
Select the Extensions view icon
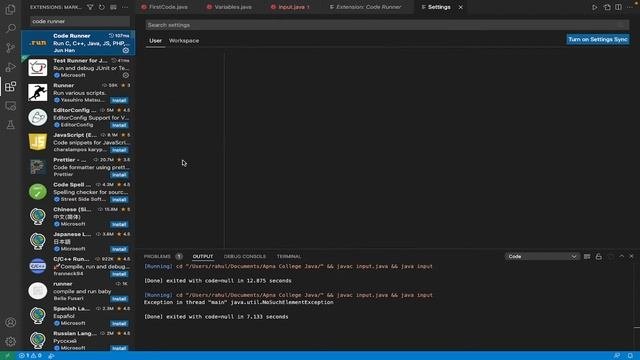pos(10,87)
